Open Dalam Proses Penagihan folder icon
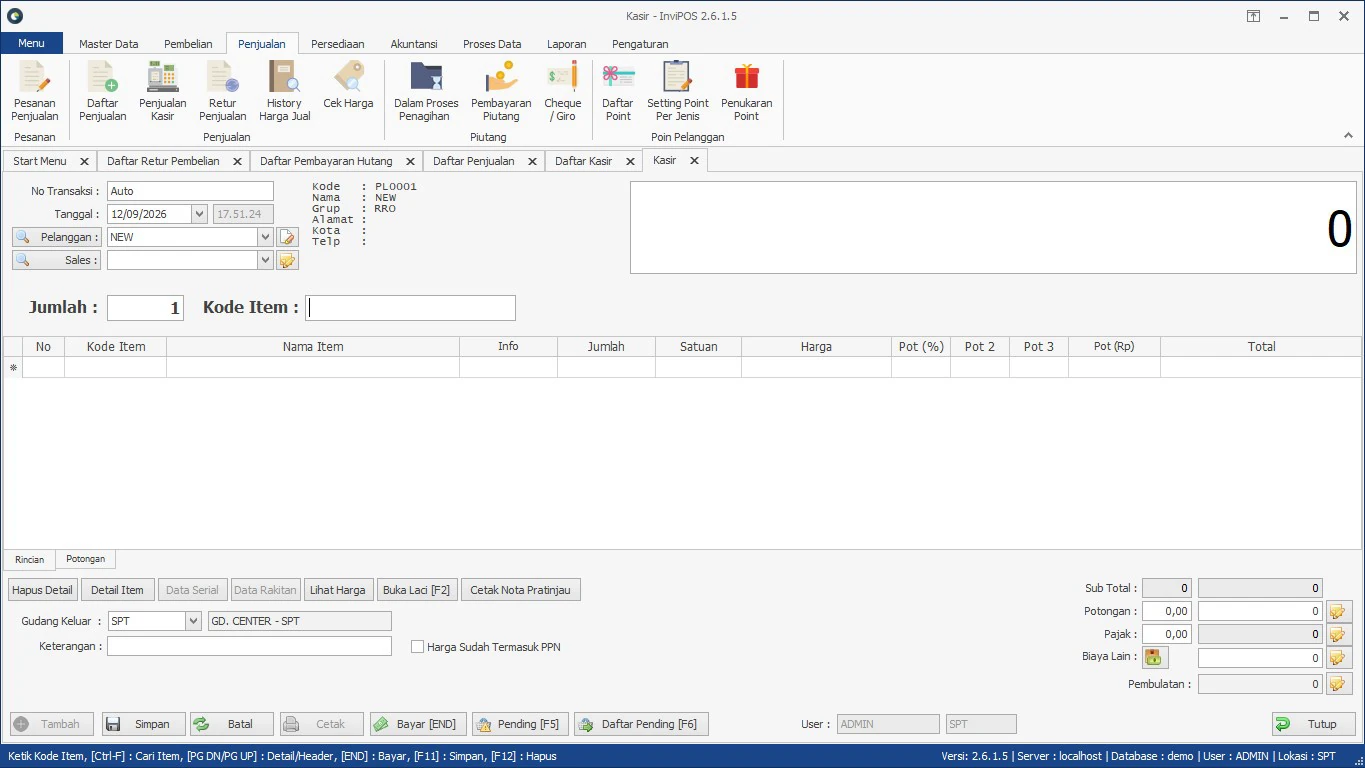Screen dimensions: 1365x768 [x=426, y=91]
